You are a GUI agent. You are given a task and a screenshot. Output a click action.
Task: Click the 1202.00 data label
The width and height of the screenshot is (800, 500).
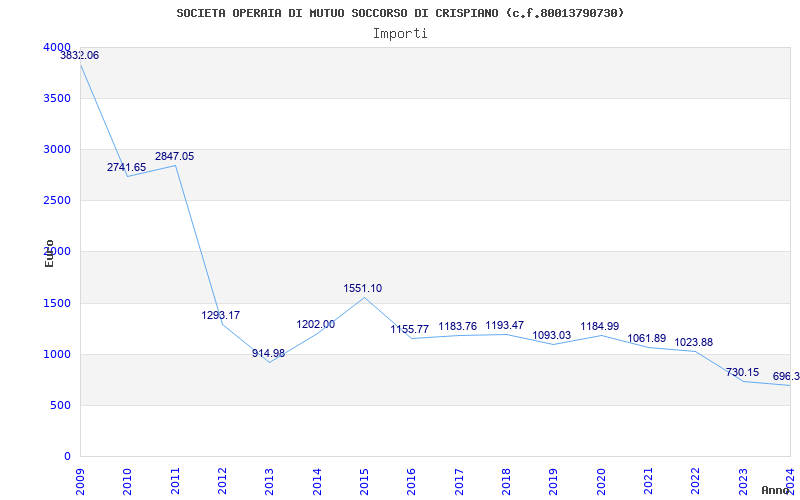coord(316,325)
